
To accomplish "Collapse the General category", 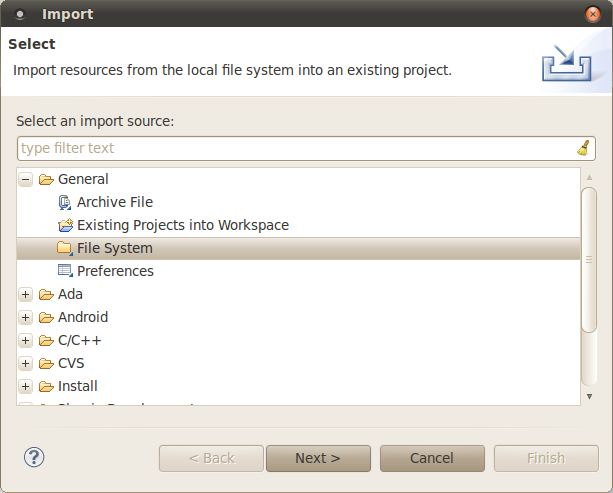I will [x=25, y=179].
